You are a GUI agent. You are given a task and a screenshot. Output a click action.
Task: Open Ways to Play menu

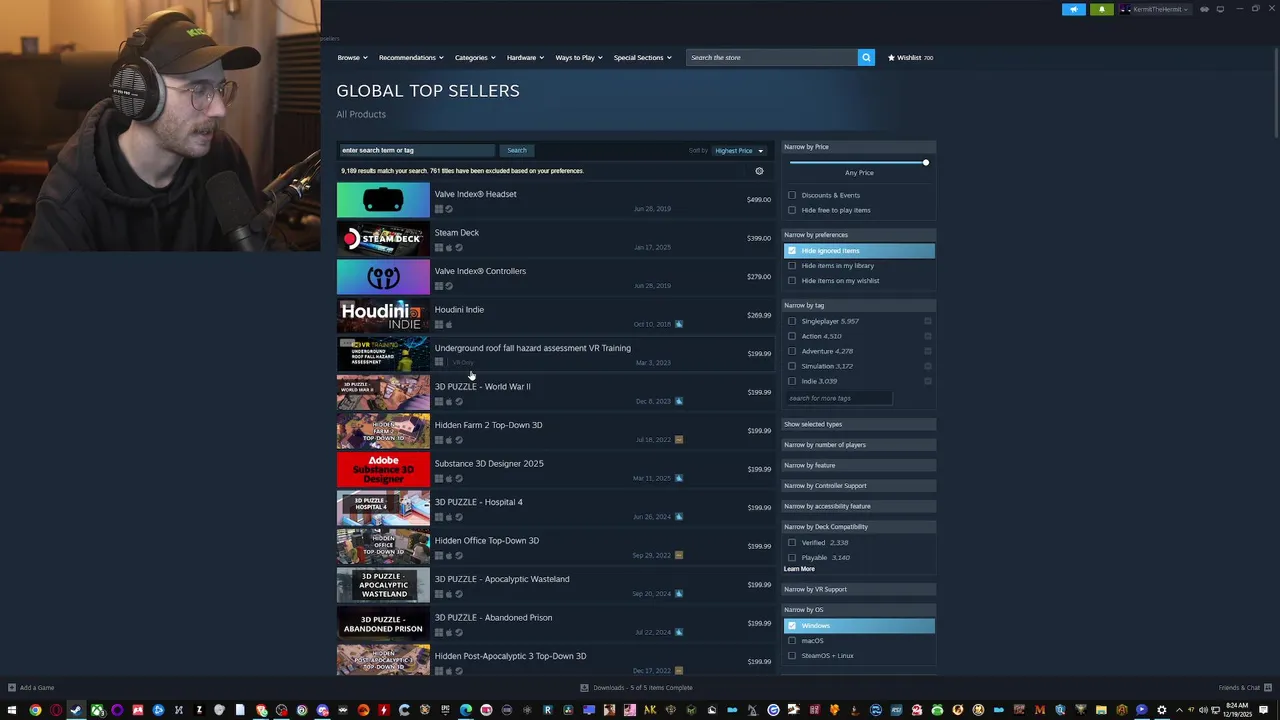579,57
